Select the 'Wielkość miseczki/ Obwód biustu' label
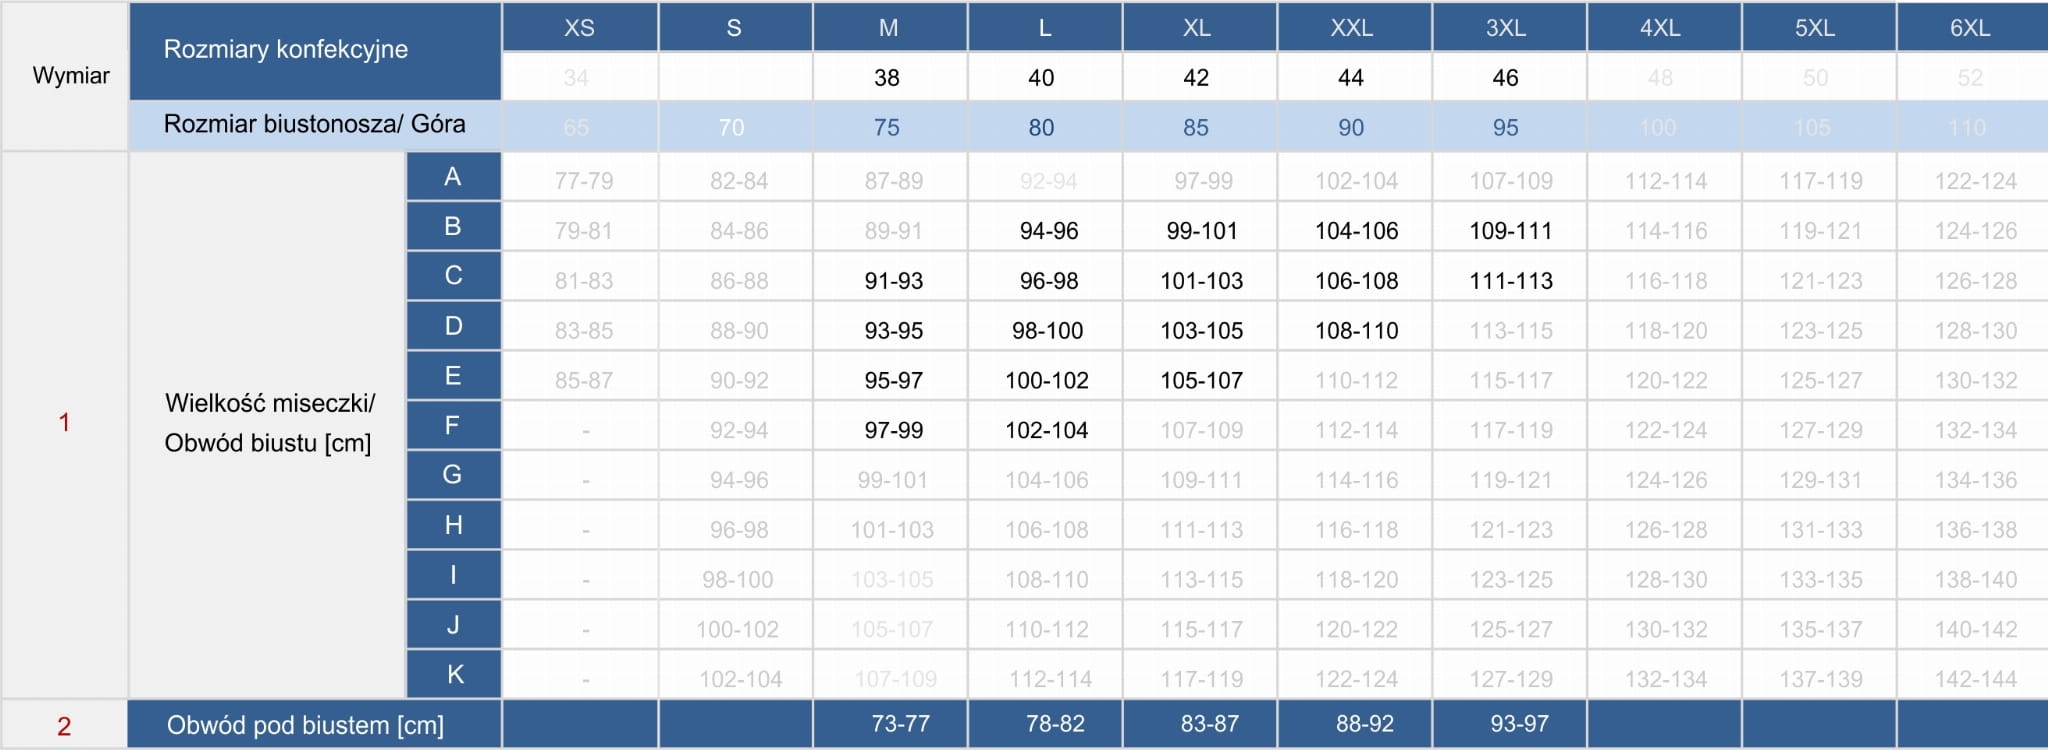This screenshot has width=2048, height=750. [269, 423]
